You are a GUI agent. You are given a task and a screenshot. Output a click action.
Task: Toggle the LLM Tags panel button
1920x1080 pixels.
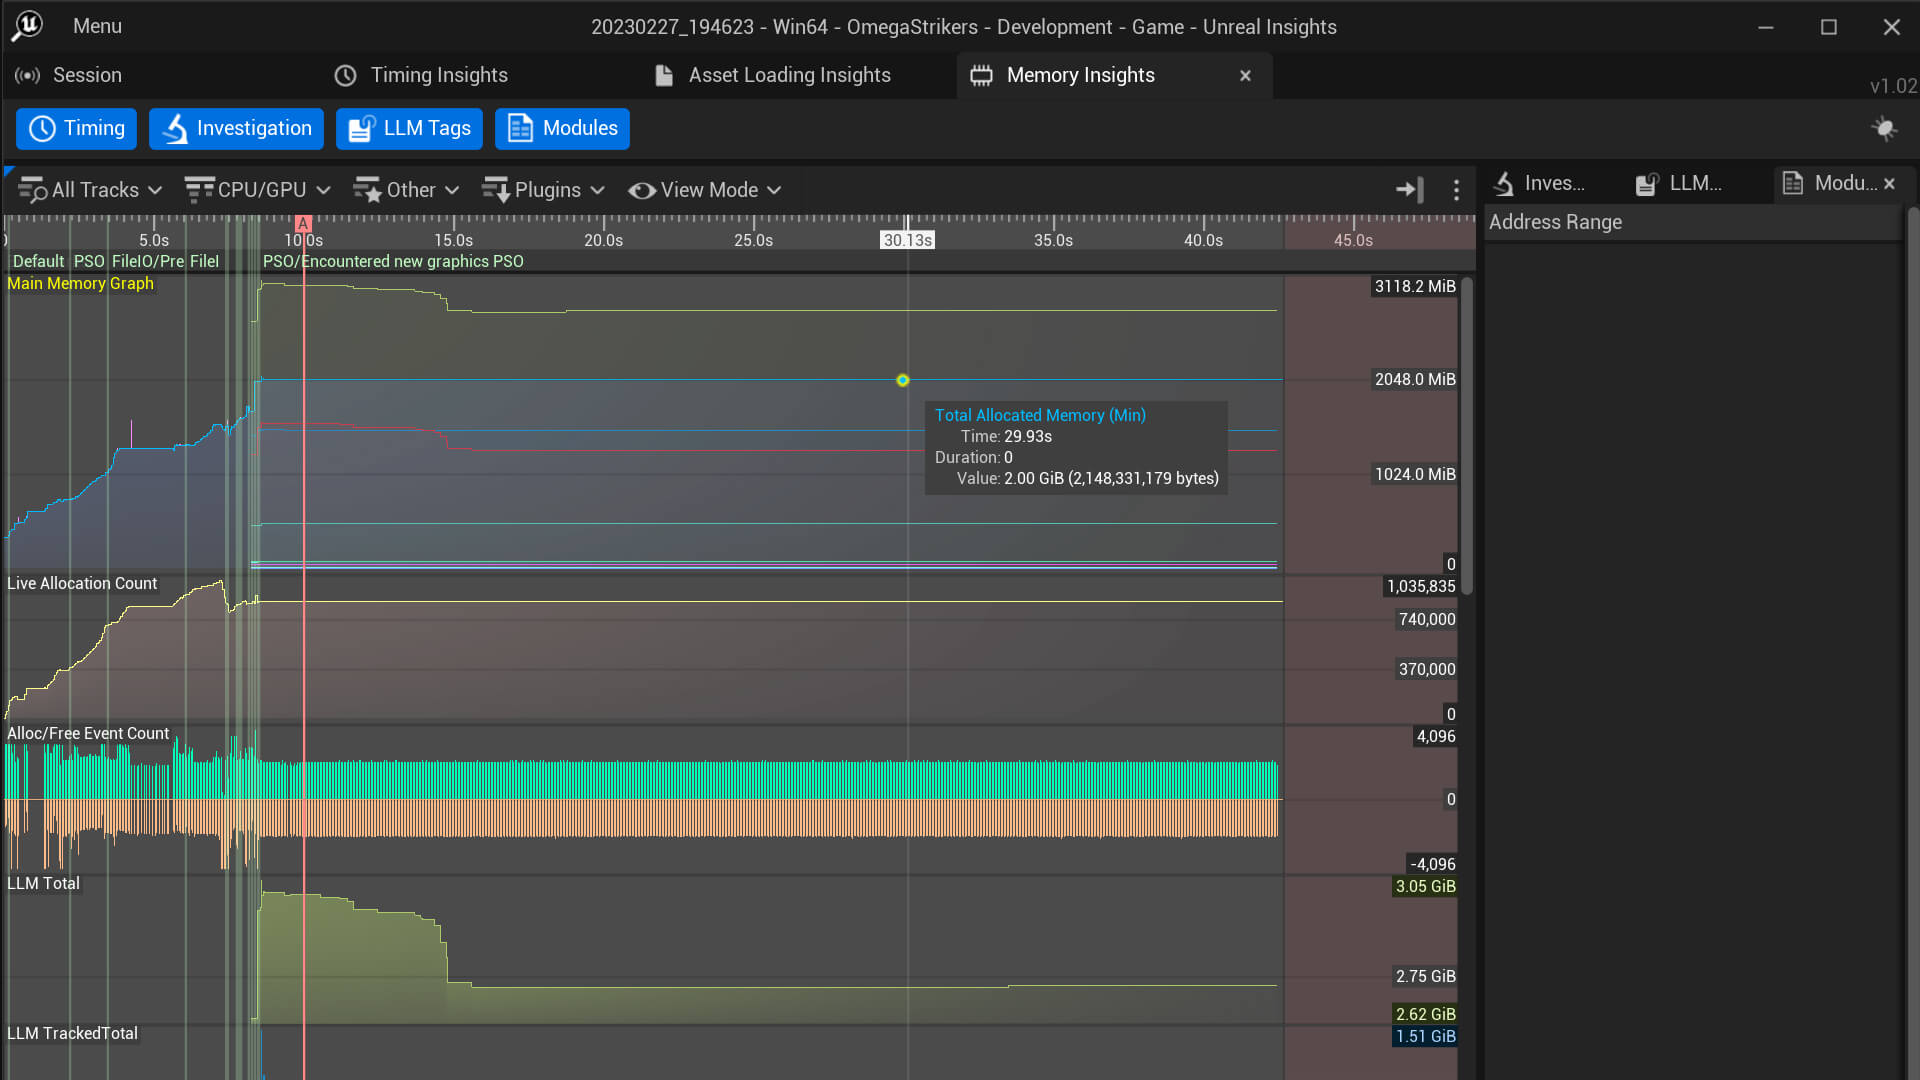pos(409,129)
